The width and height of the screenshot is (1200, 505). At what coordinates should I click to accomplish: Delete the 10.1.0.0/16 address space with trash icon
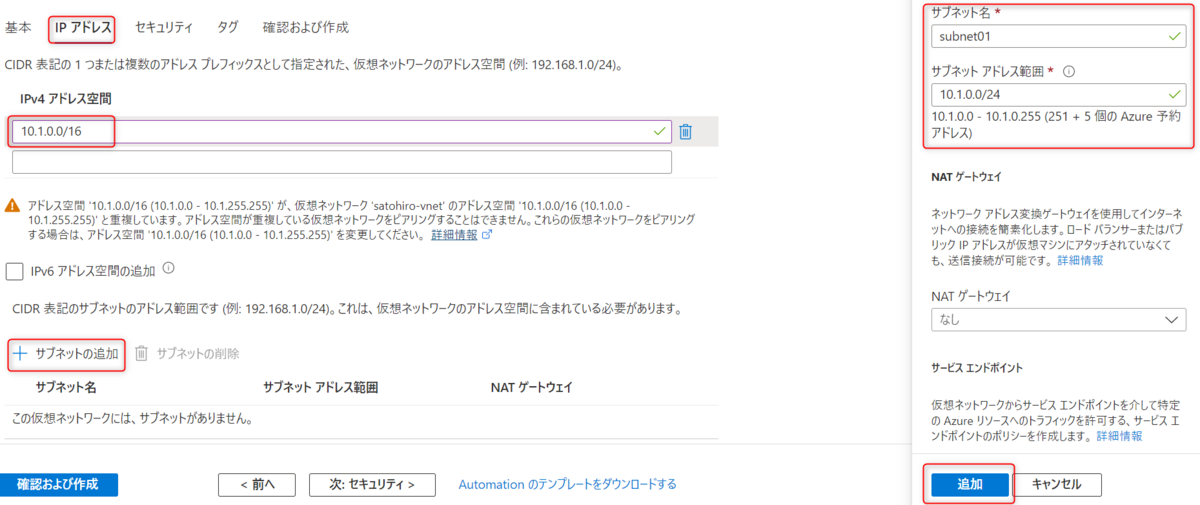pos(686,131)
